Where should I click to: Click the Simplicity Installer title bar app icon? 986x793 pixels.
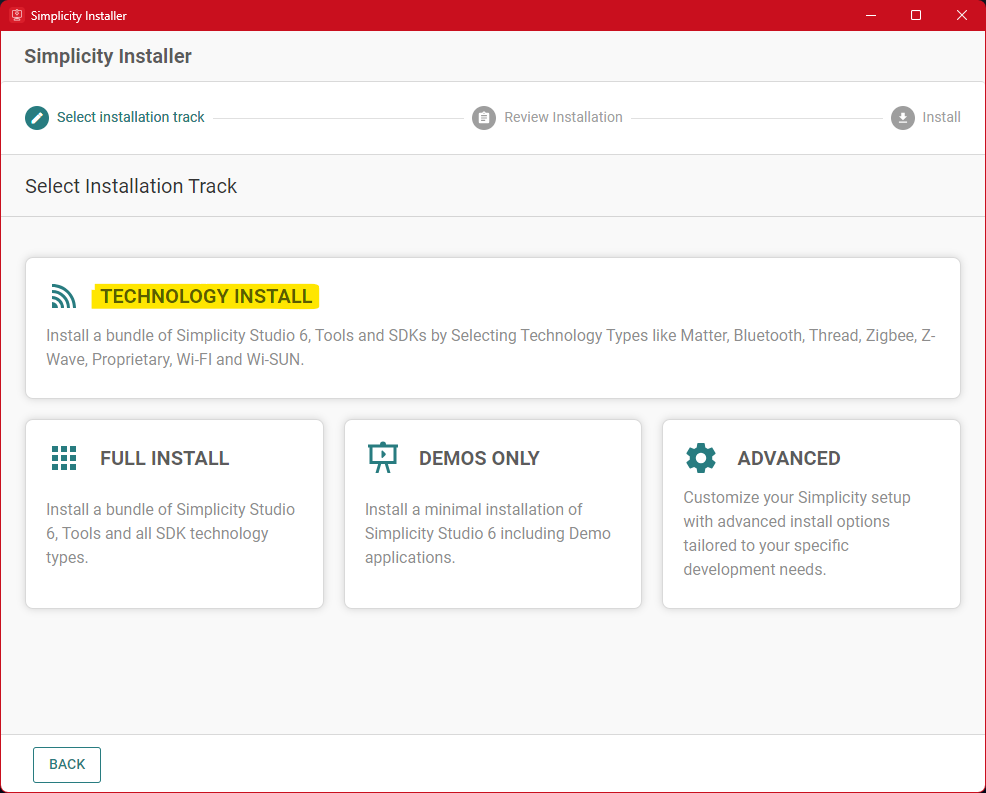(x=16, y=15)
